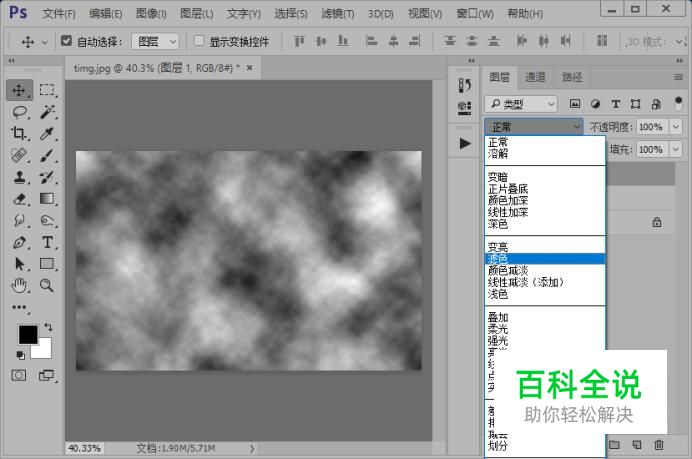Open the Fill slider dropdown arrow
Viewport: 692px width, 459px height.
676,149
